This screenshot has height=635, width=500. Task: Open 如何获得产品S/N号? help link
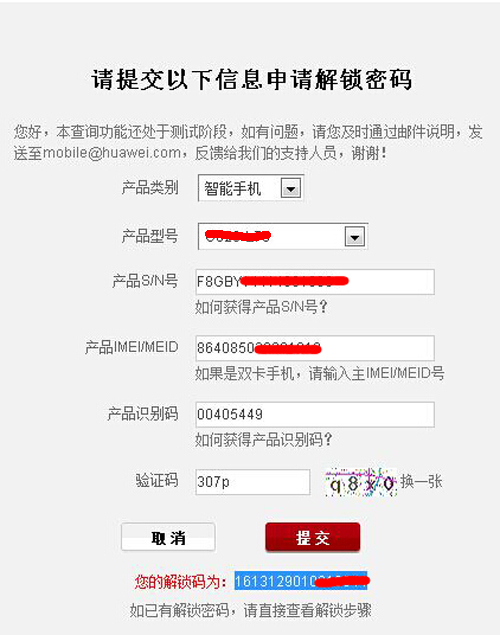point(261,307)
